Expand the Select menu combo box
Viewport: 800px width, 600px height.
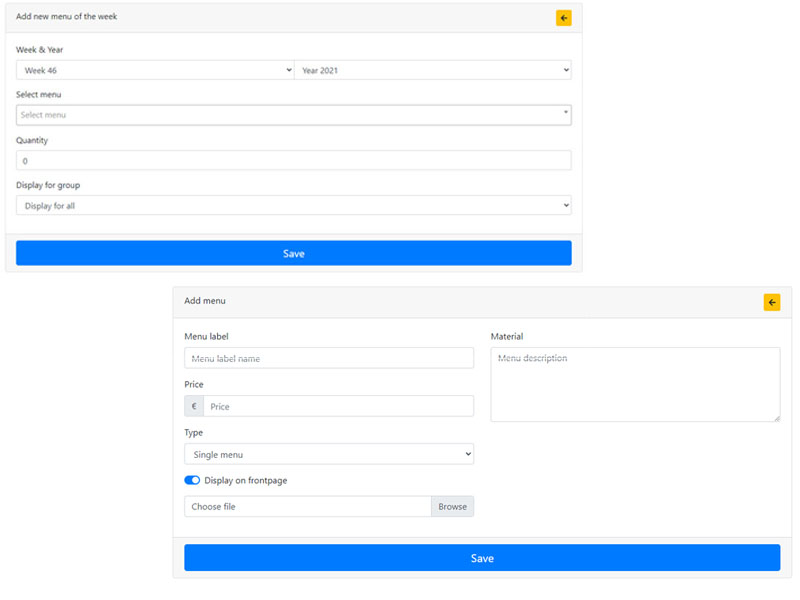tap(292, 113)
